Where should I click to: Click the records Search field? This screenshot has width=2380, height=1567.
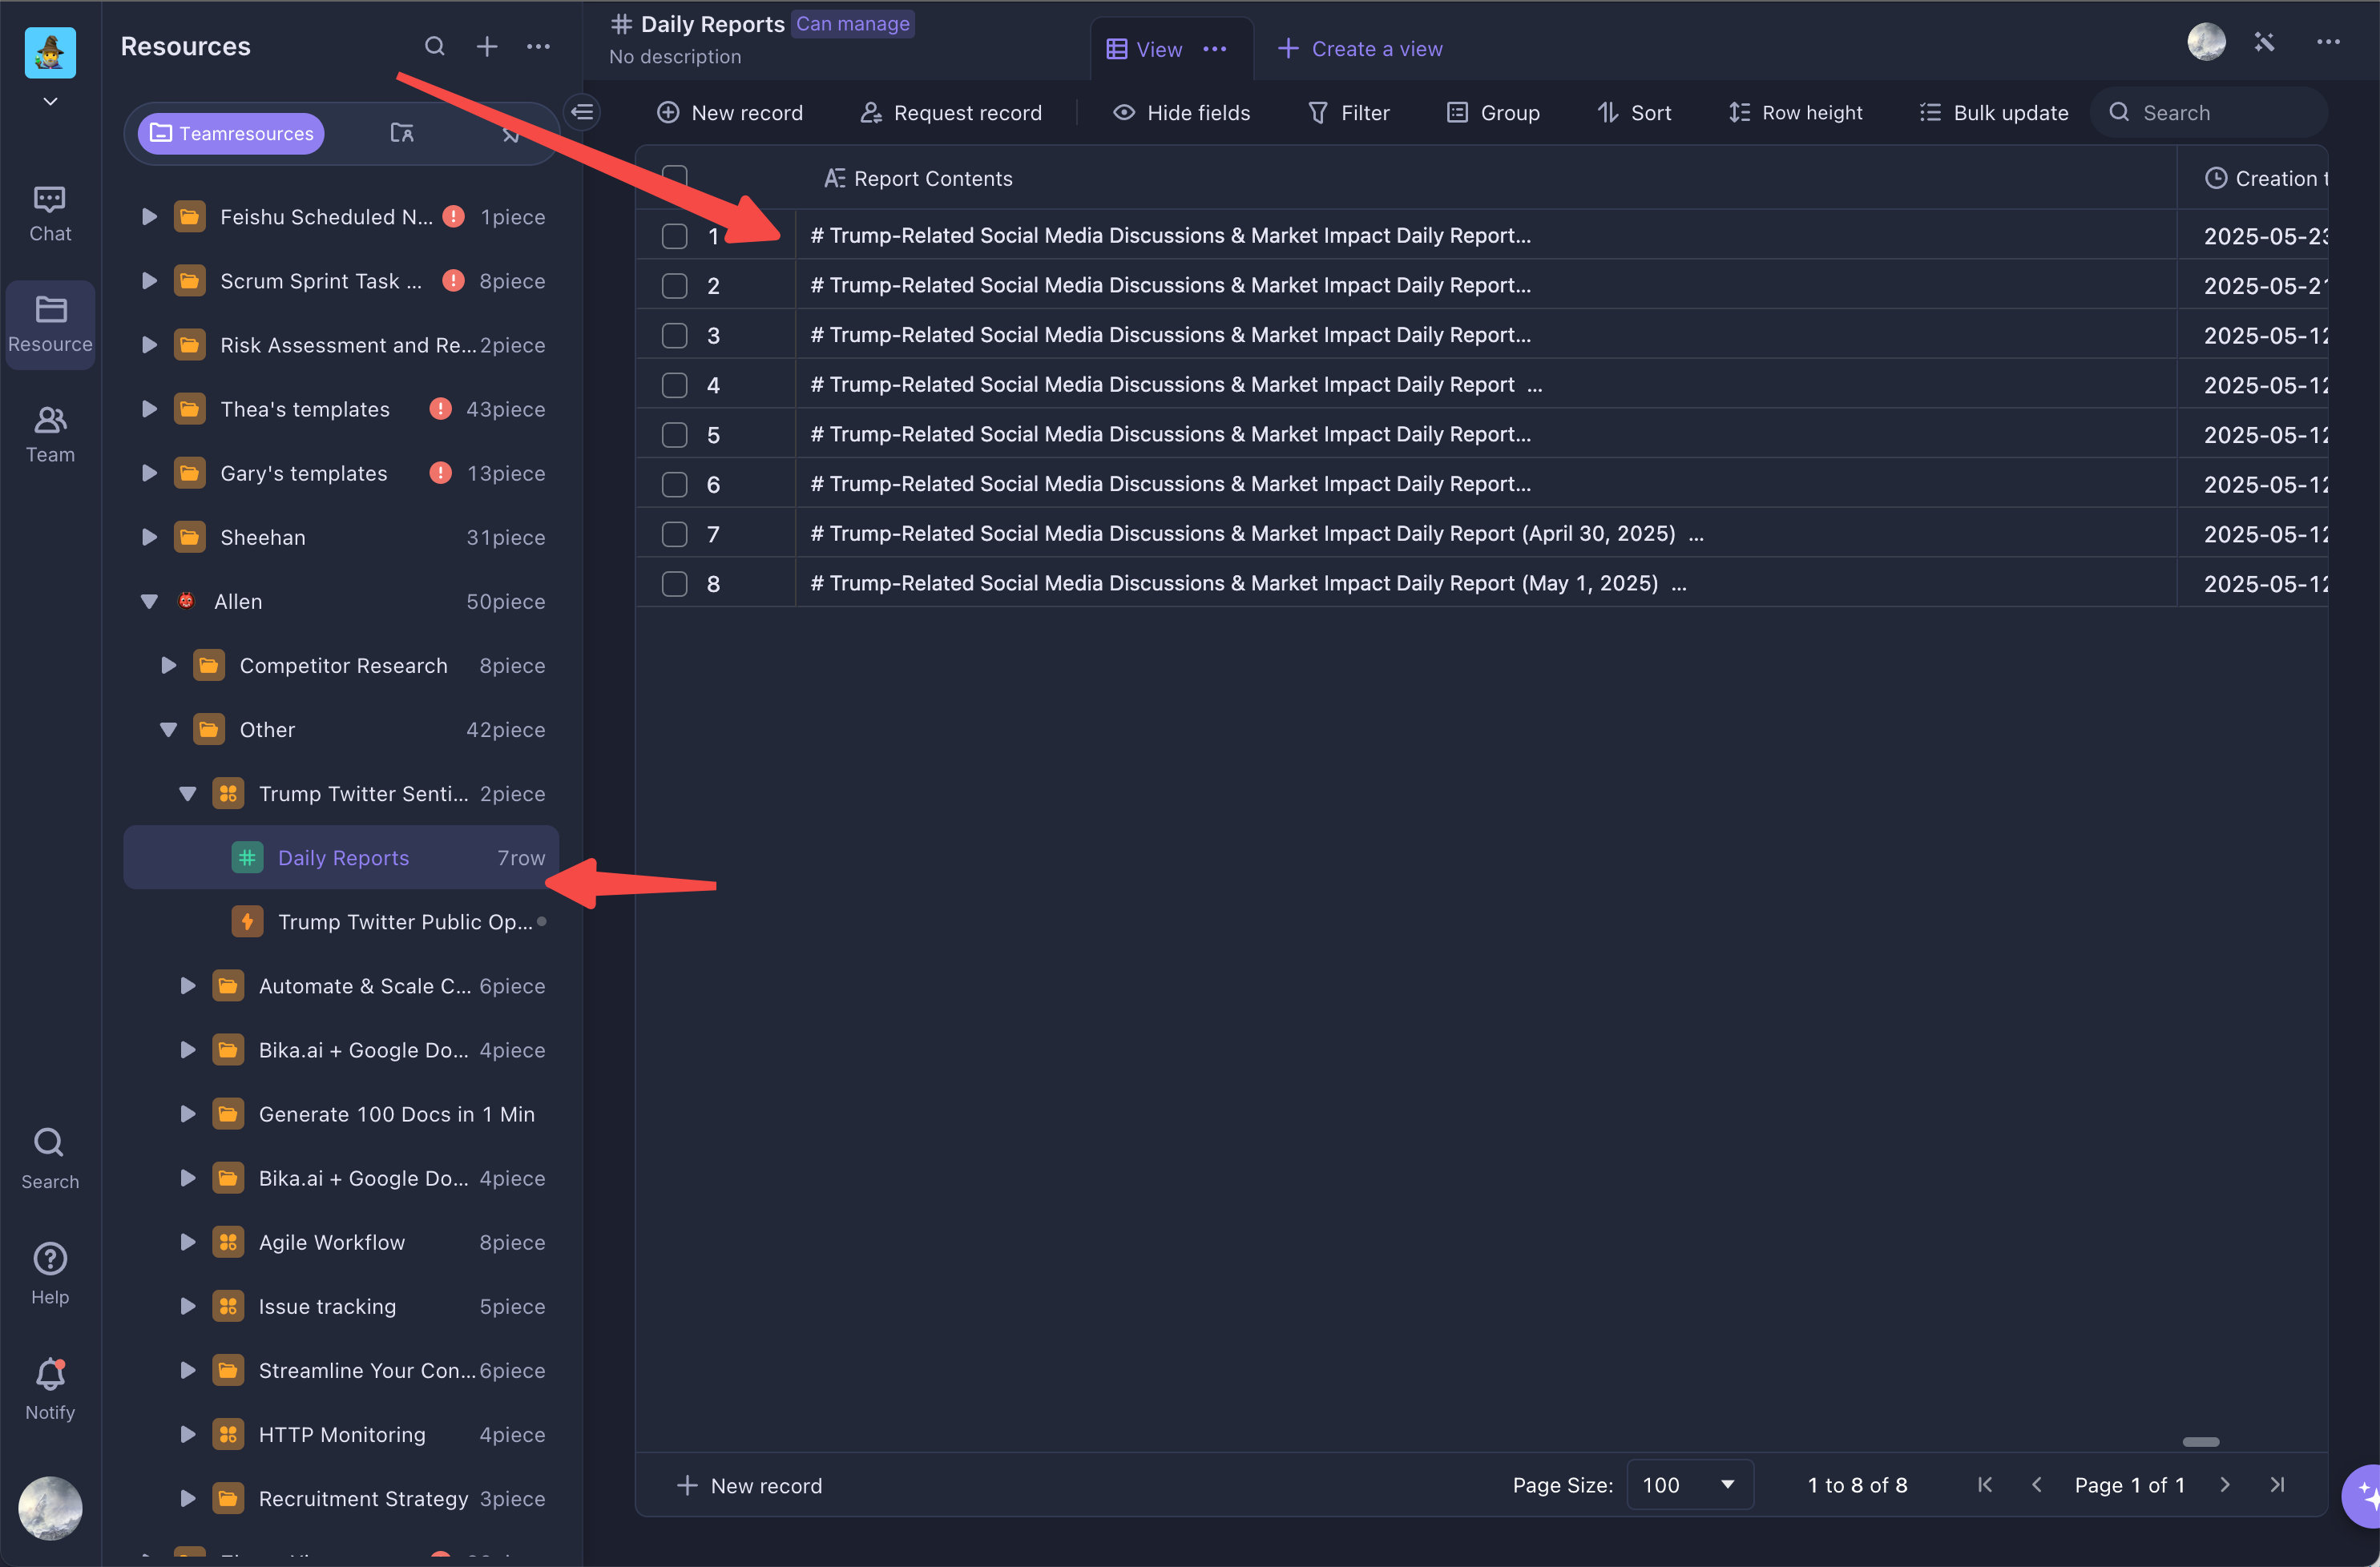[2210, 113]
